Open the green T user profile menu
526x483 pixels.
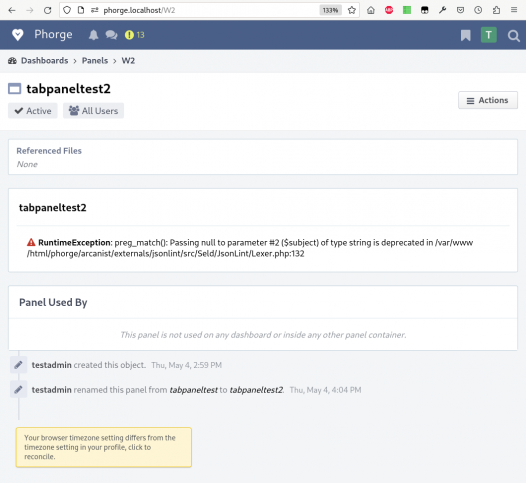pyautogui.click(x=488, y=35)
